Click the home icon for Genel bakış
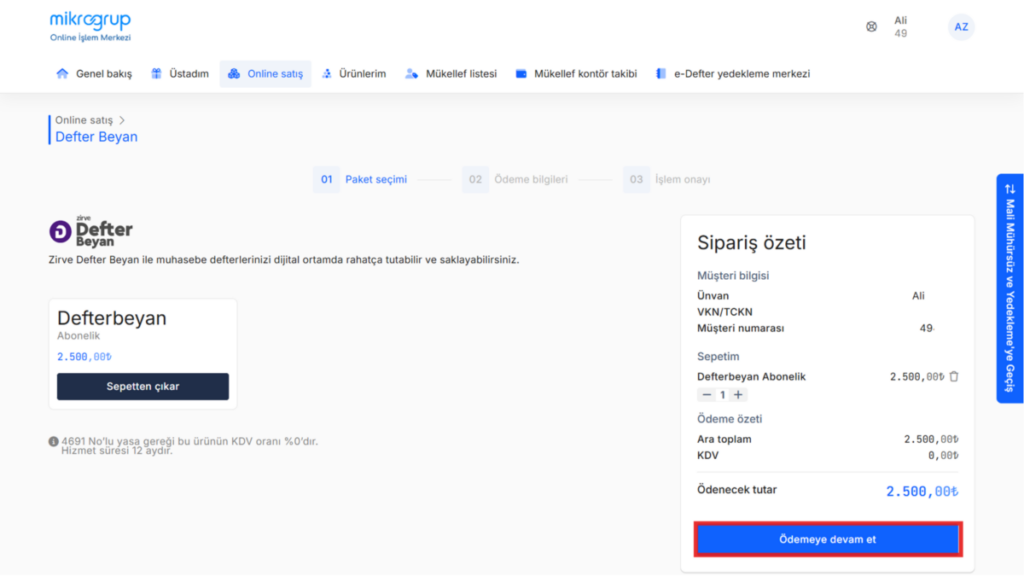1024x576 pixels. pyautogui.click(x=62, y=74)
